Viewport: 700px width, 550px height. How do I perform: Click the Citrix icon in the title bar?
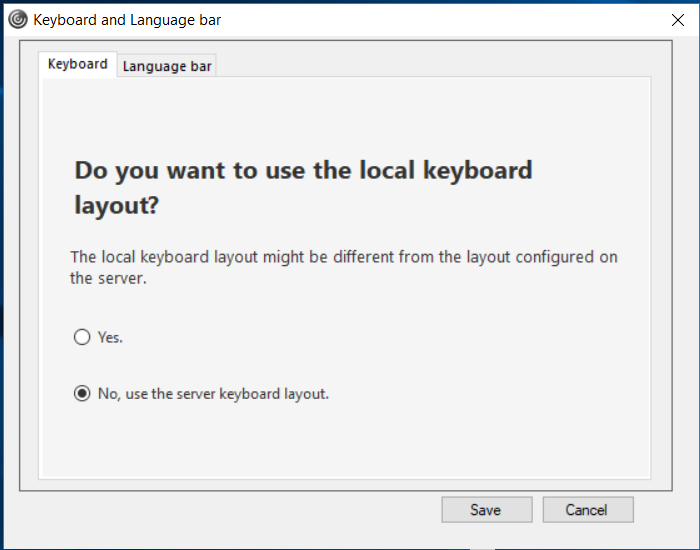tap(17, 19)
